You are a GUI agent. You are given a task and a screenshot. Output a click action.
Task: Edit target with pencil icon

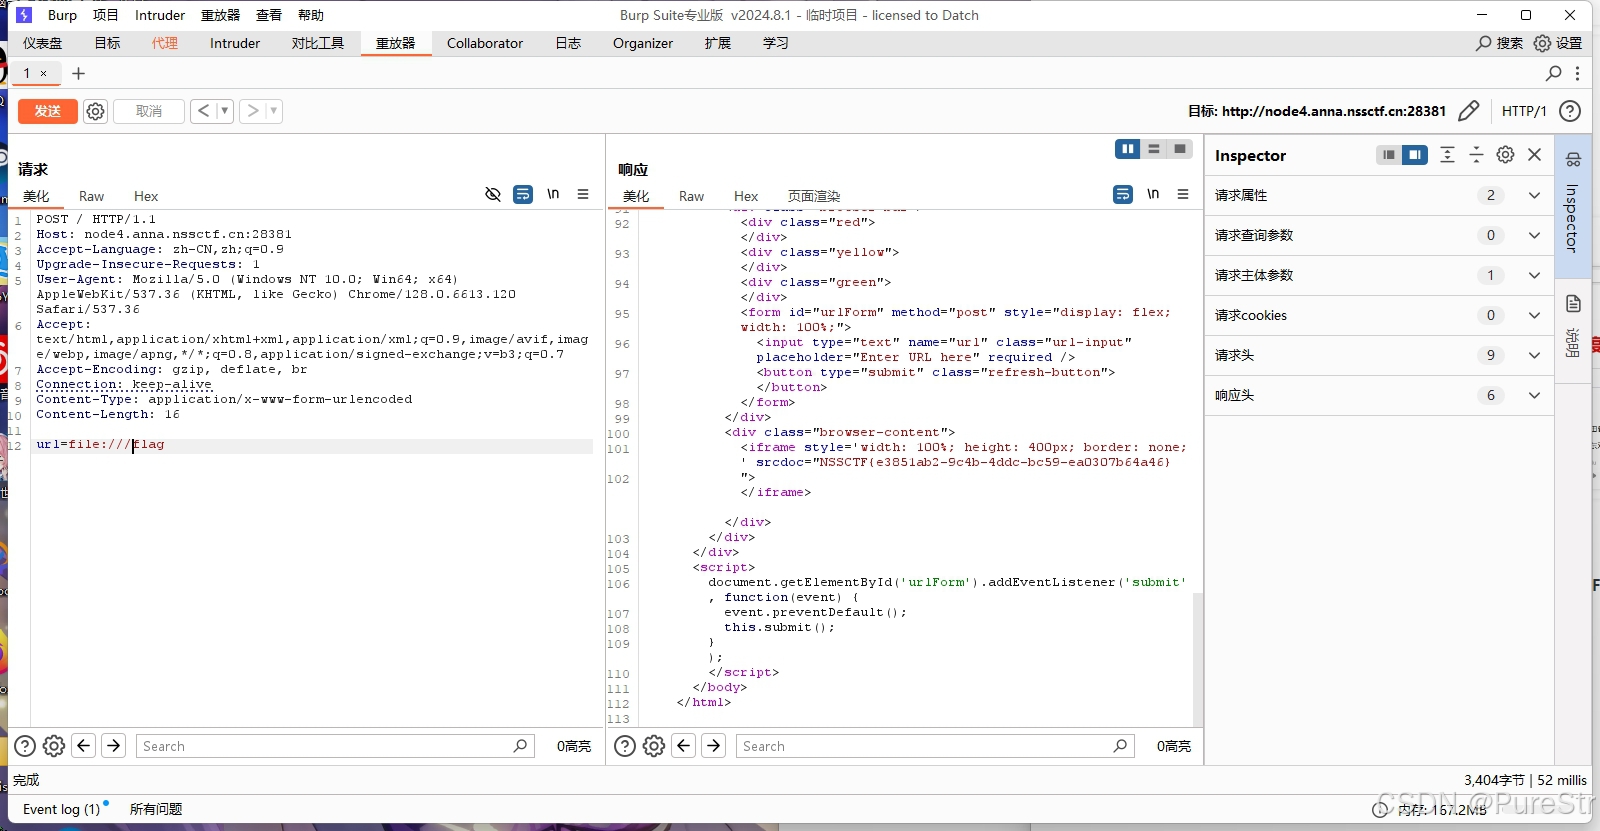pos(1468,111)
